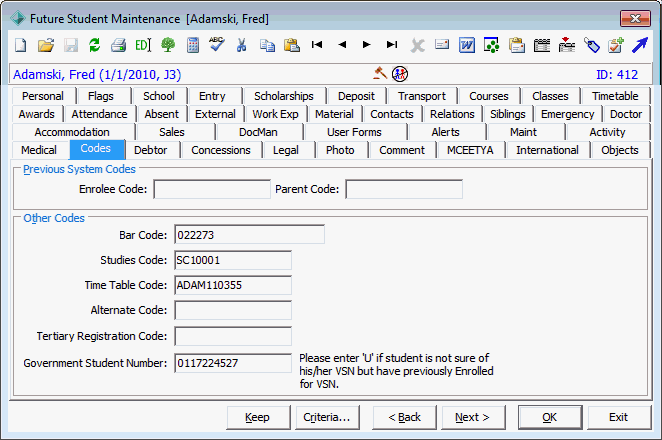The image size is (662, 440).
Task: Click the Printer icon
Action: click(x=119, y=45)
